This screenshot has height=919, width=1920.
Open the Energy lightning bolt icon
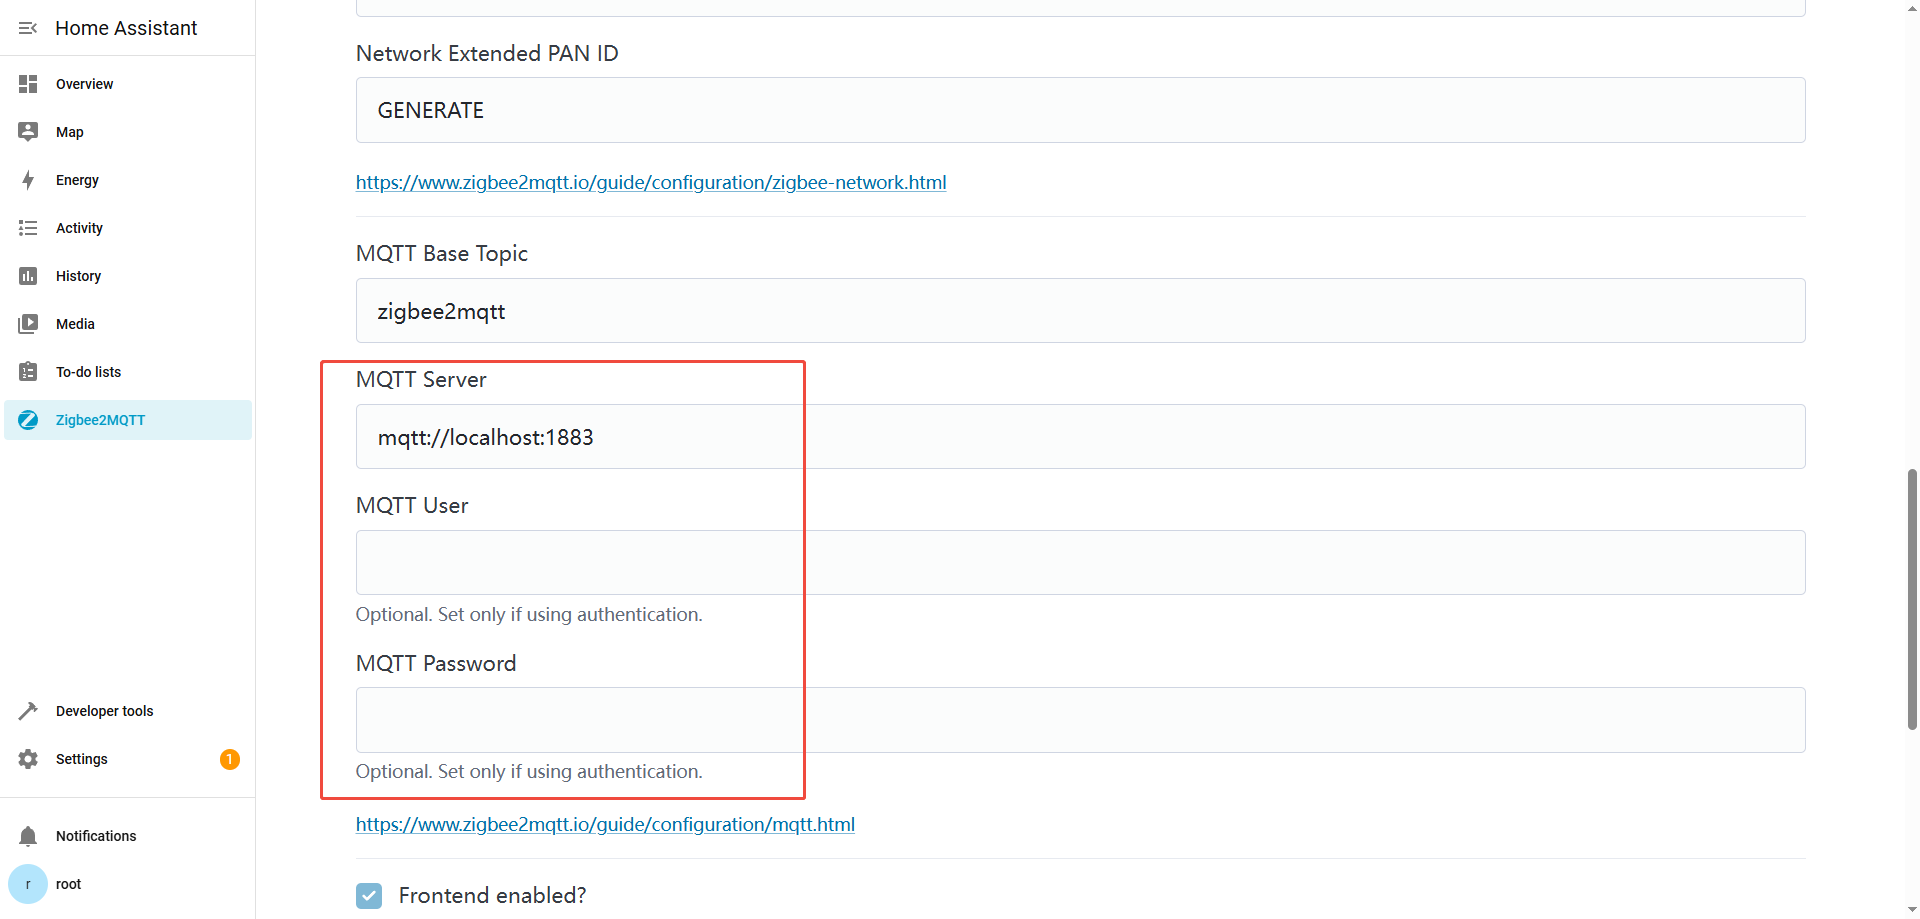28,180
